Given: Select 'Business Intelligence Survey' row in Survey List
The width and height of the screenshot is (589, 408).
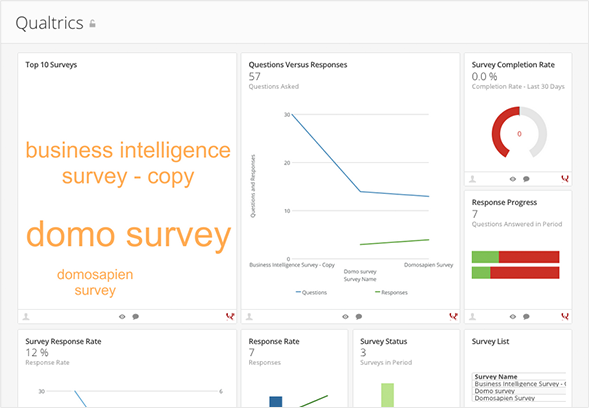Looking at the screenshot, I should click(x=519, y=384).
